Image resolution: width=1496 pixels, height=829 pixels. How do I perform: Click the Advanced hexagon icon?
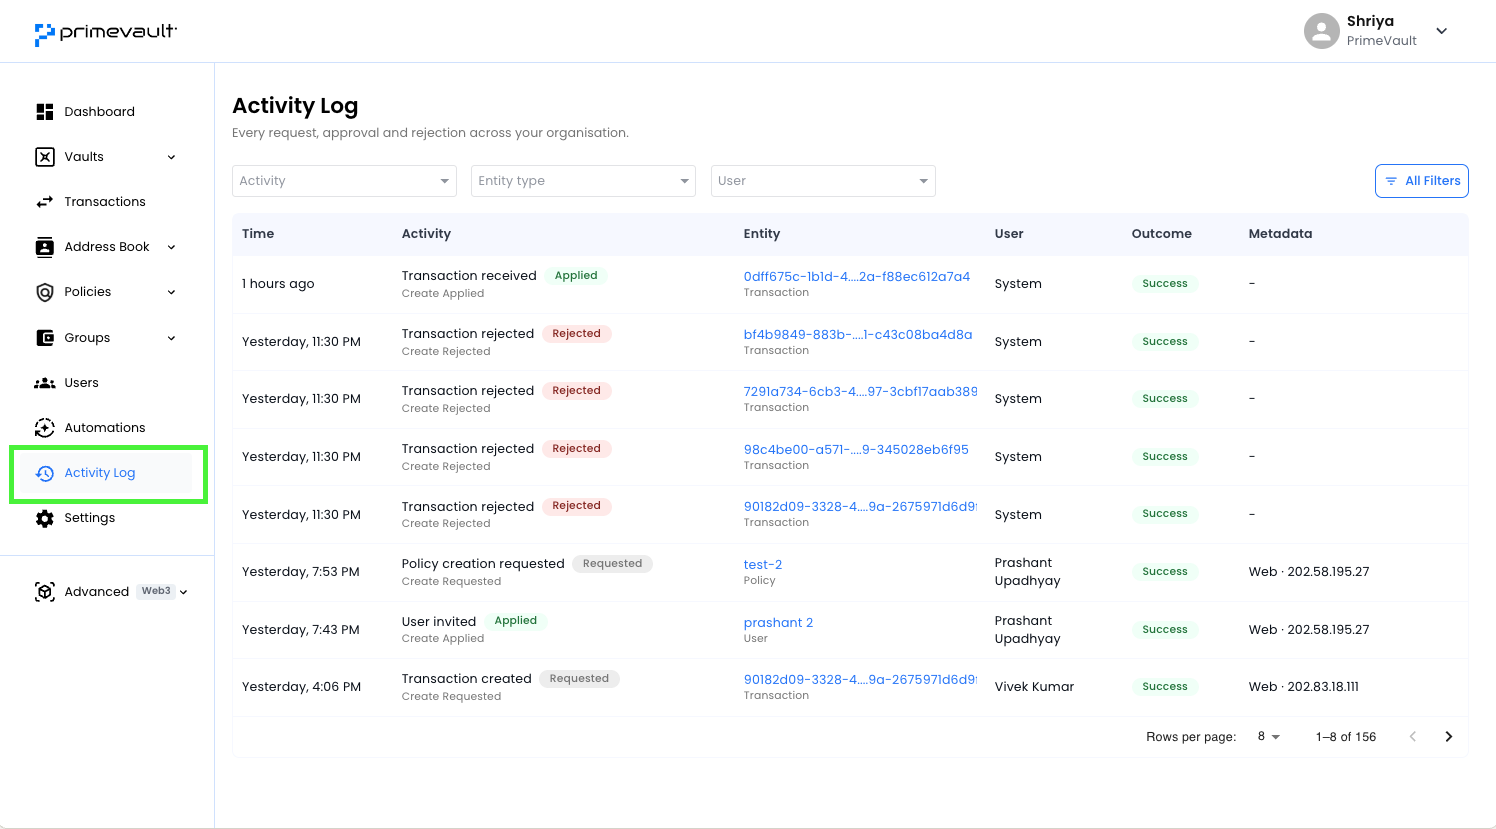pos(45,592)
